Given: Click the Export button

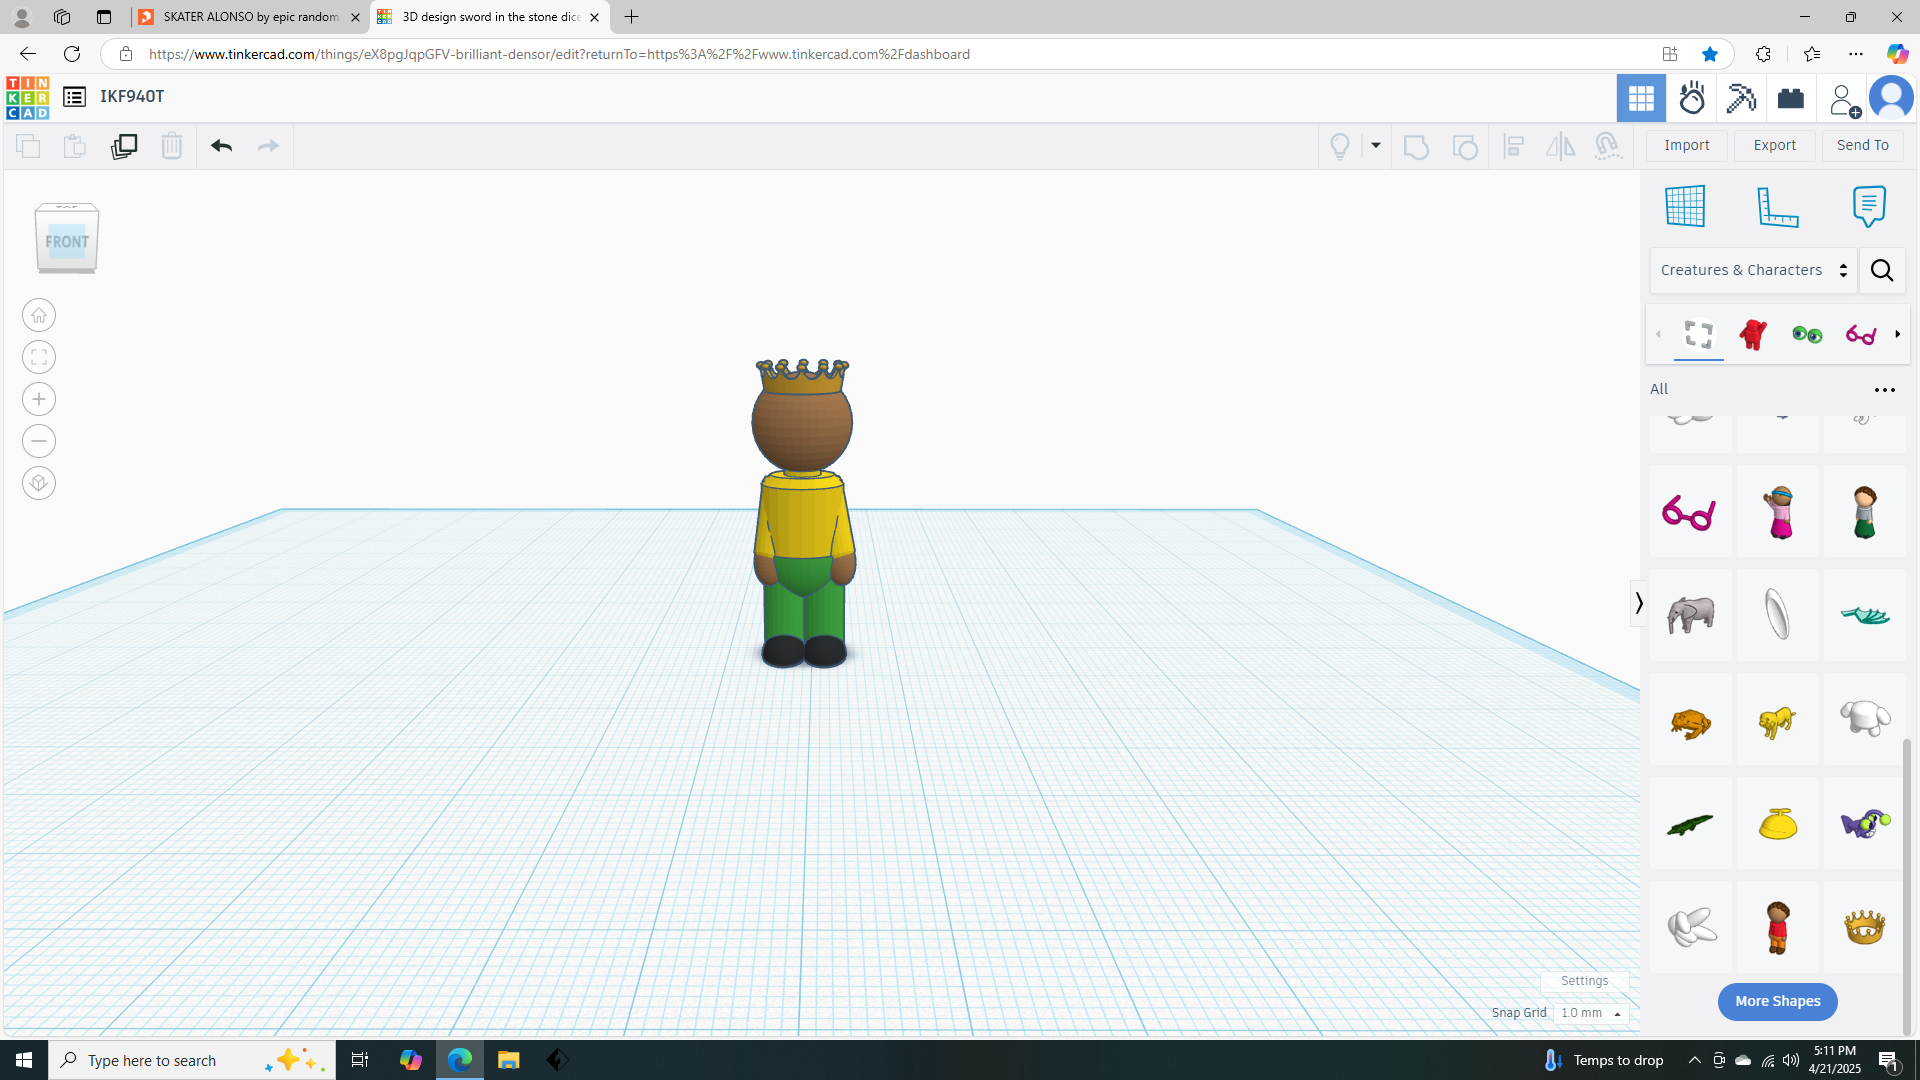Looking at the screenshot, I should (1775, 146).
